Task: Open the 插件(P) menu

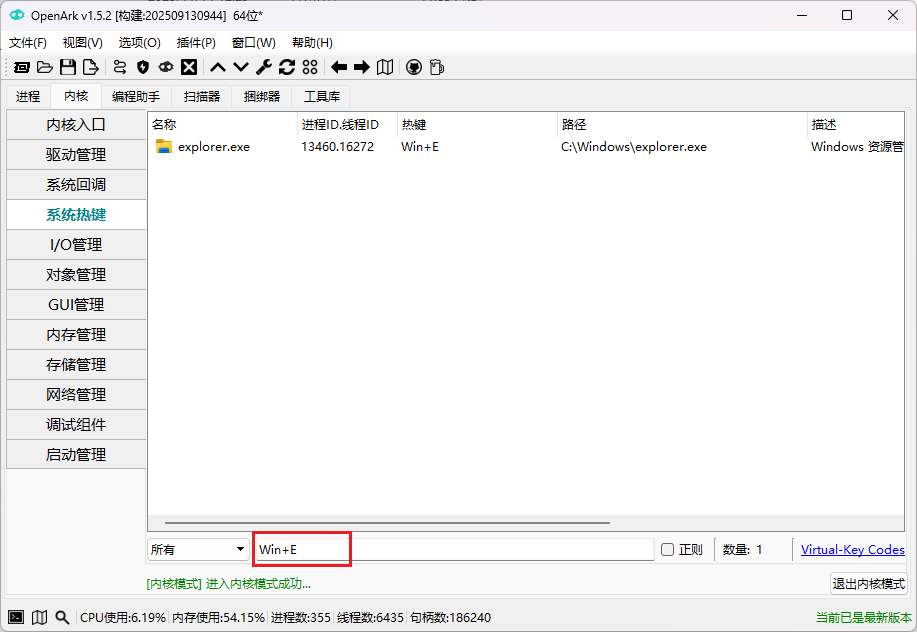Action: point(196,43)
